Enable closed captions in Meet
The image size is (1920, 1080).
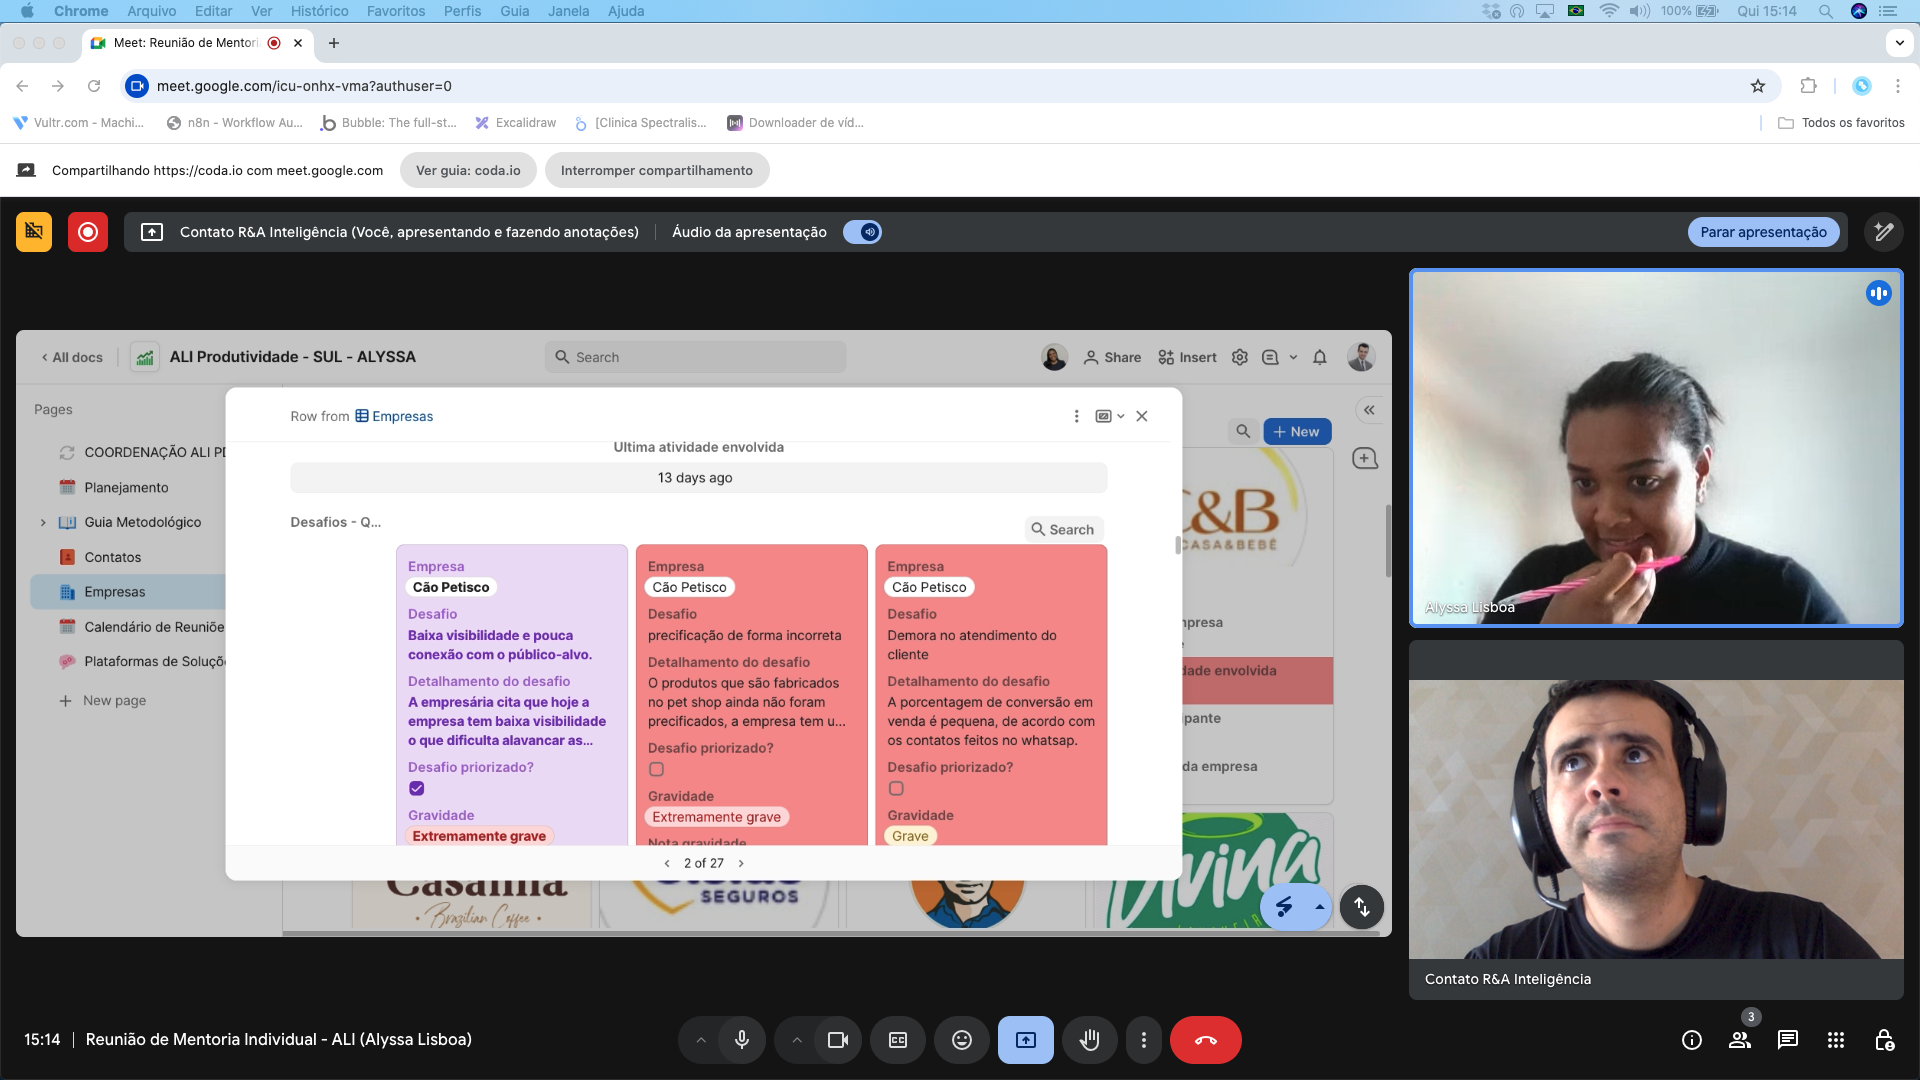click(898, 1040)
